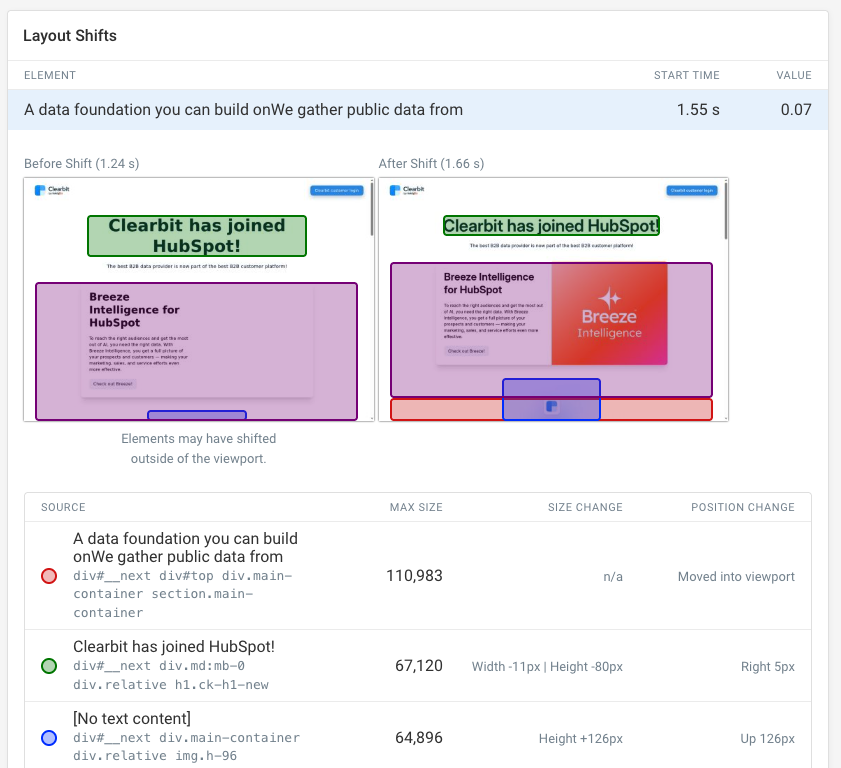Click the Before Shift preview scrollbar
The width and height of the screenshot is (841, 768).
[x=372, y=210]
